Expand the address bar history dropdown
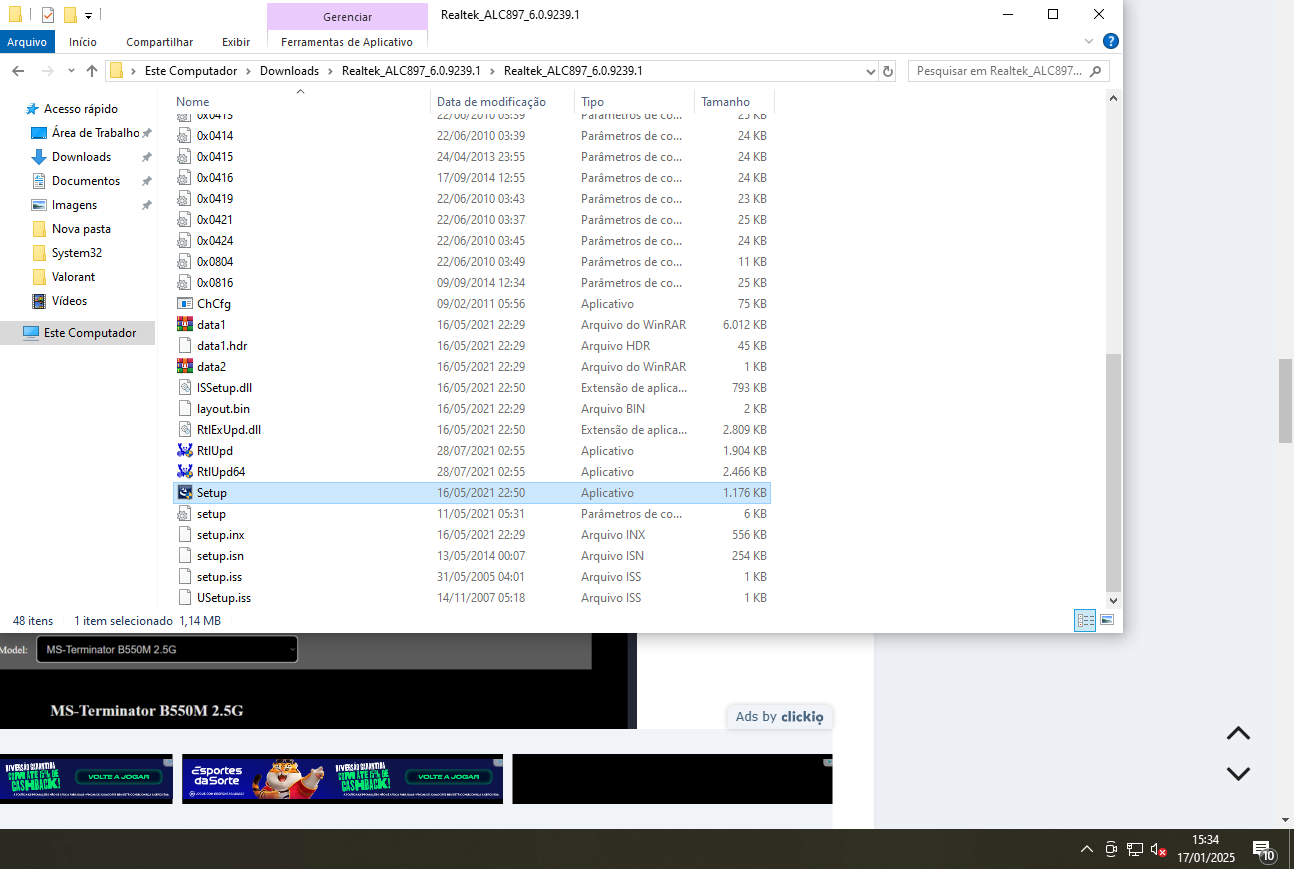This screenshot has width=1294, height=869. 870,71
